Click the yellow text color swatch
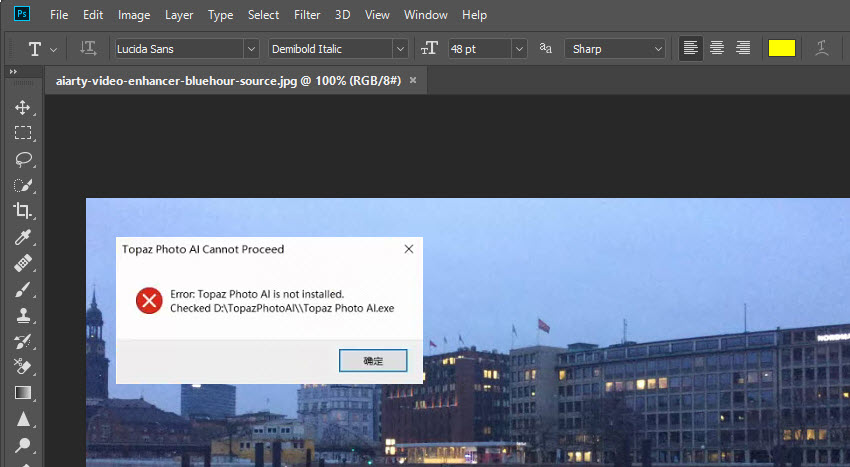Screen dimensions: 850x467 (782, 48)
